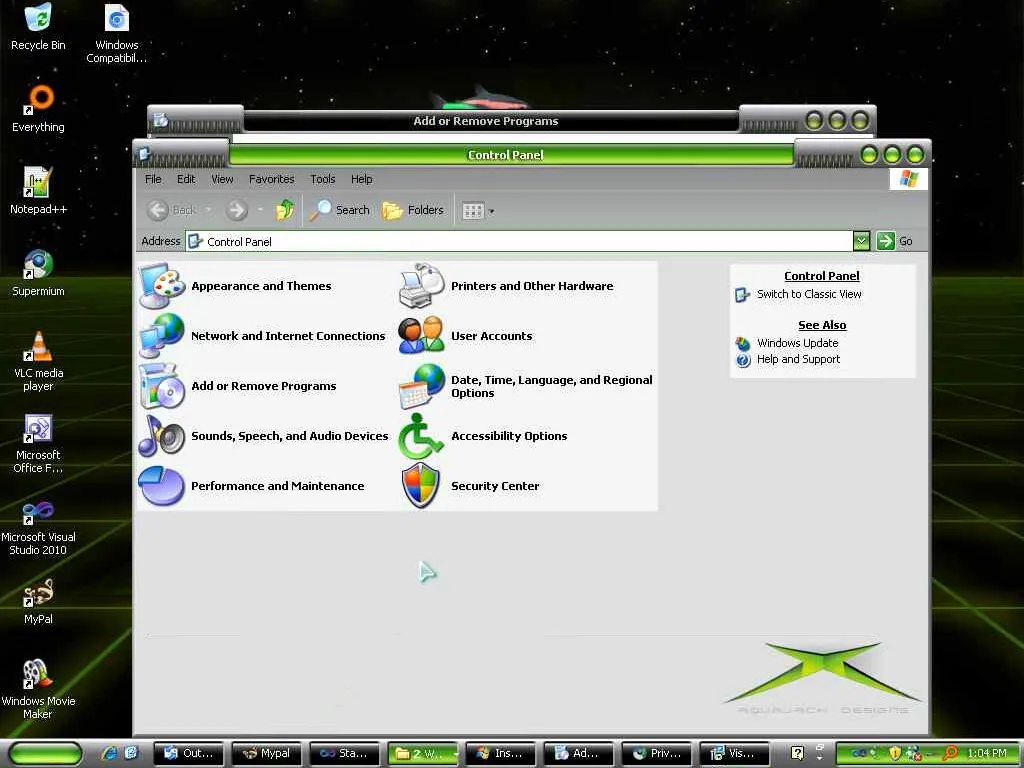Click the Control Panel title bar system icon
1024x768 pixels.
pos(144,155)
